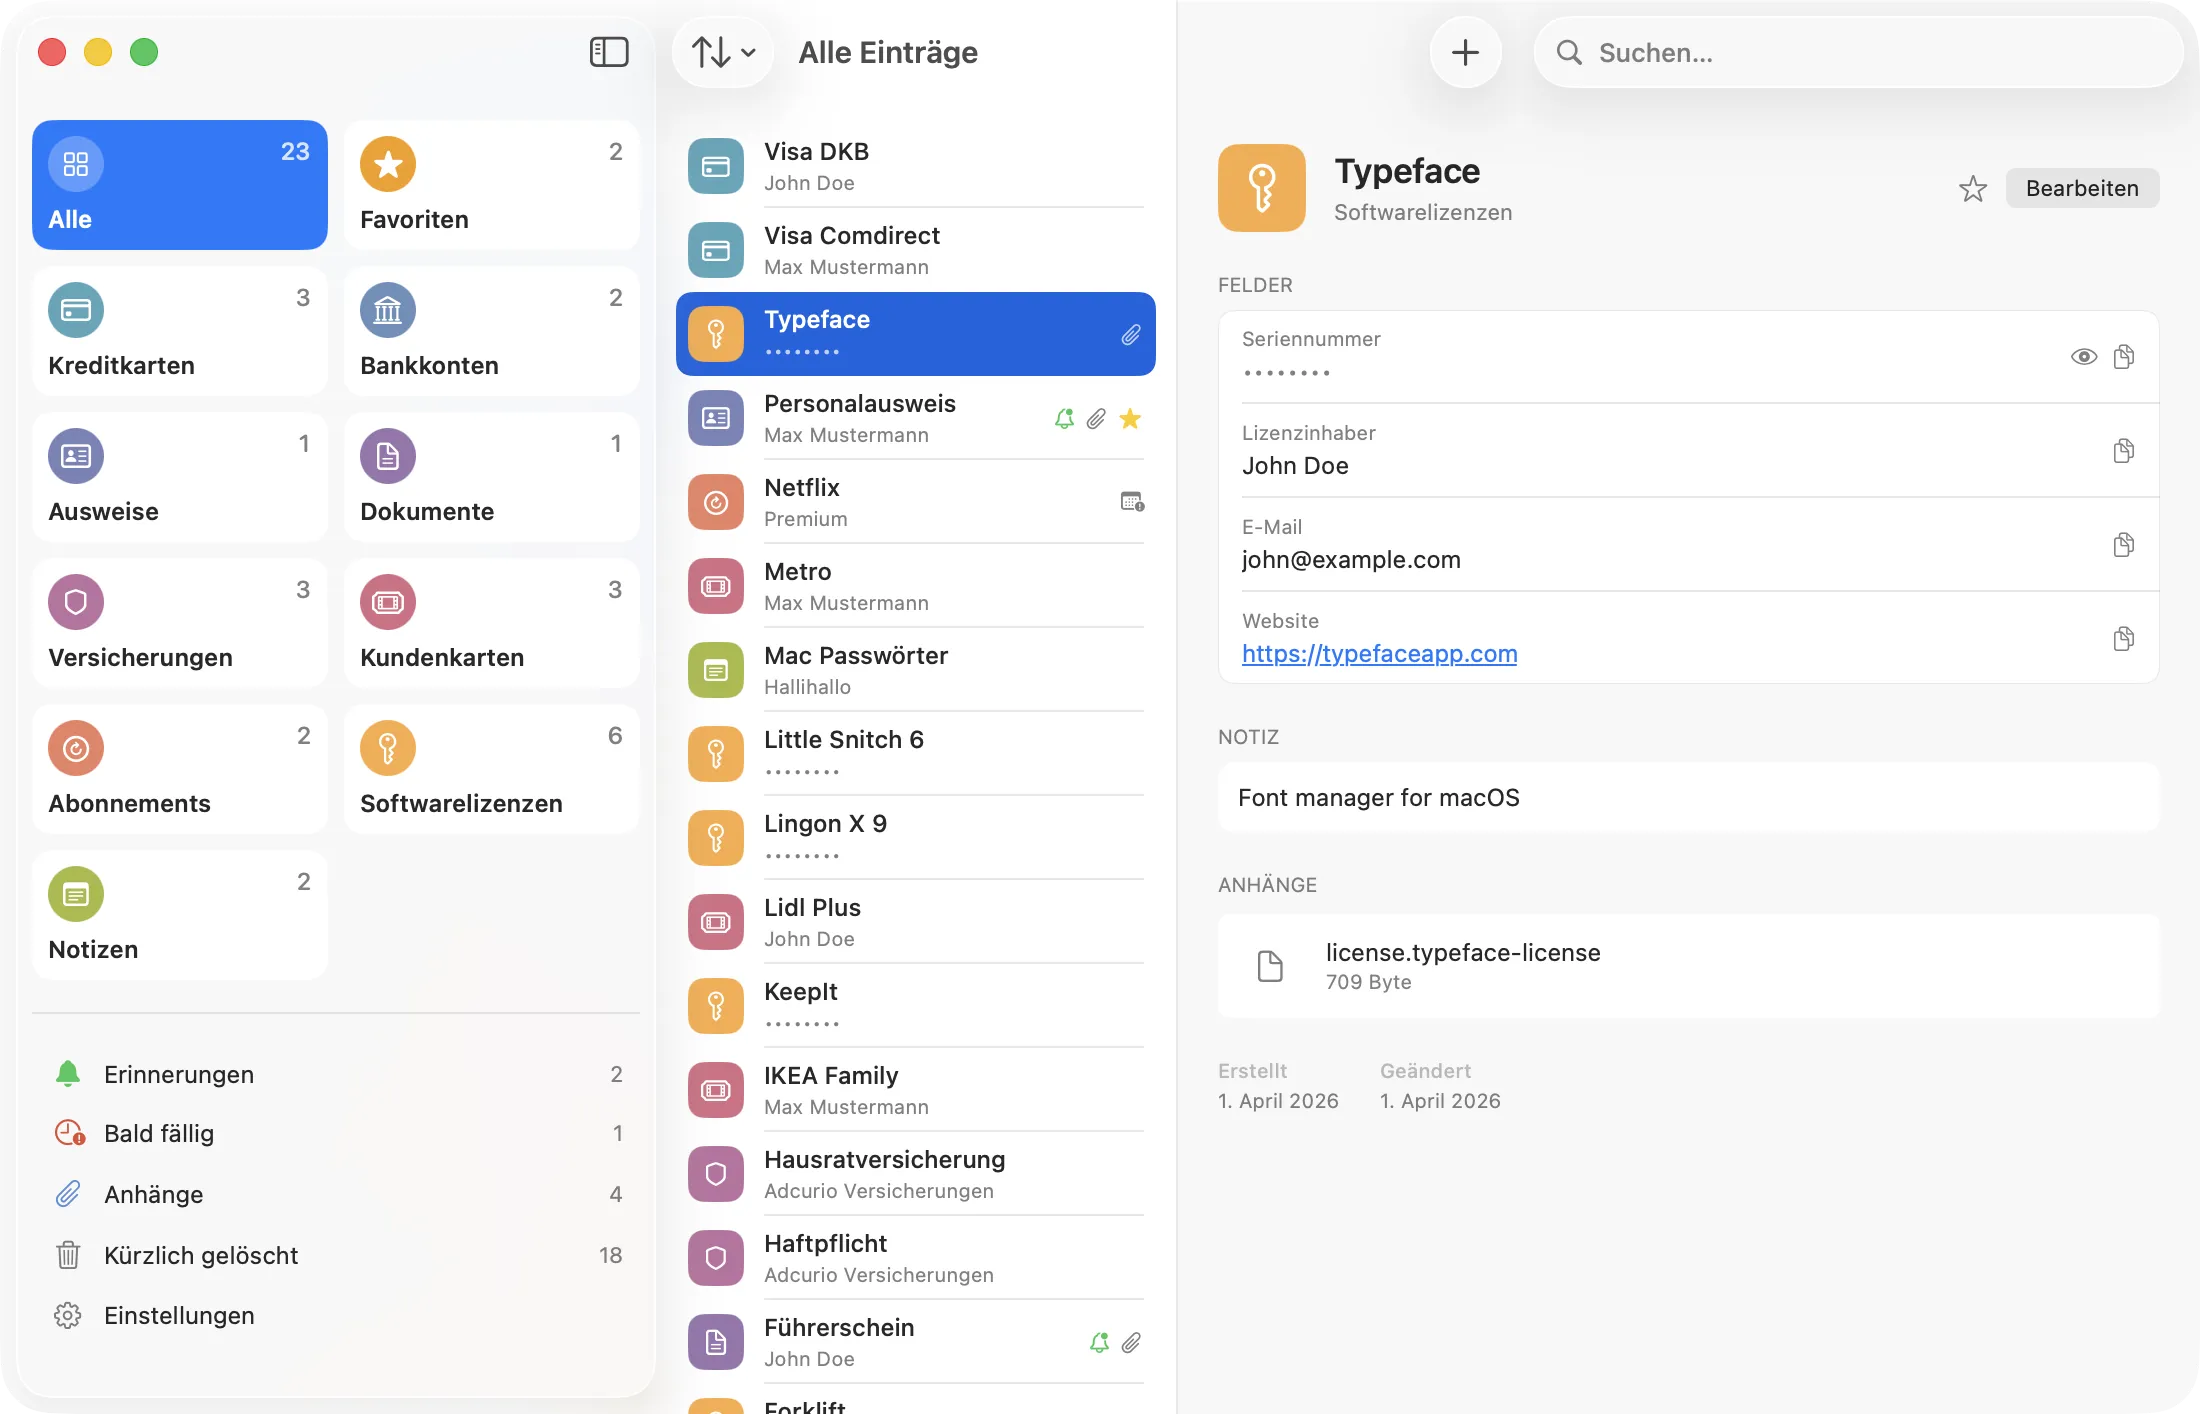Image resolution: width=2200 pixels, height=1414 pixels.
Task: Copy the Website field value
Action: click(x=2123, y=639)
